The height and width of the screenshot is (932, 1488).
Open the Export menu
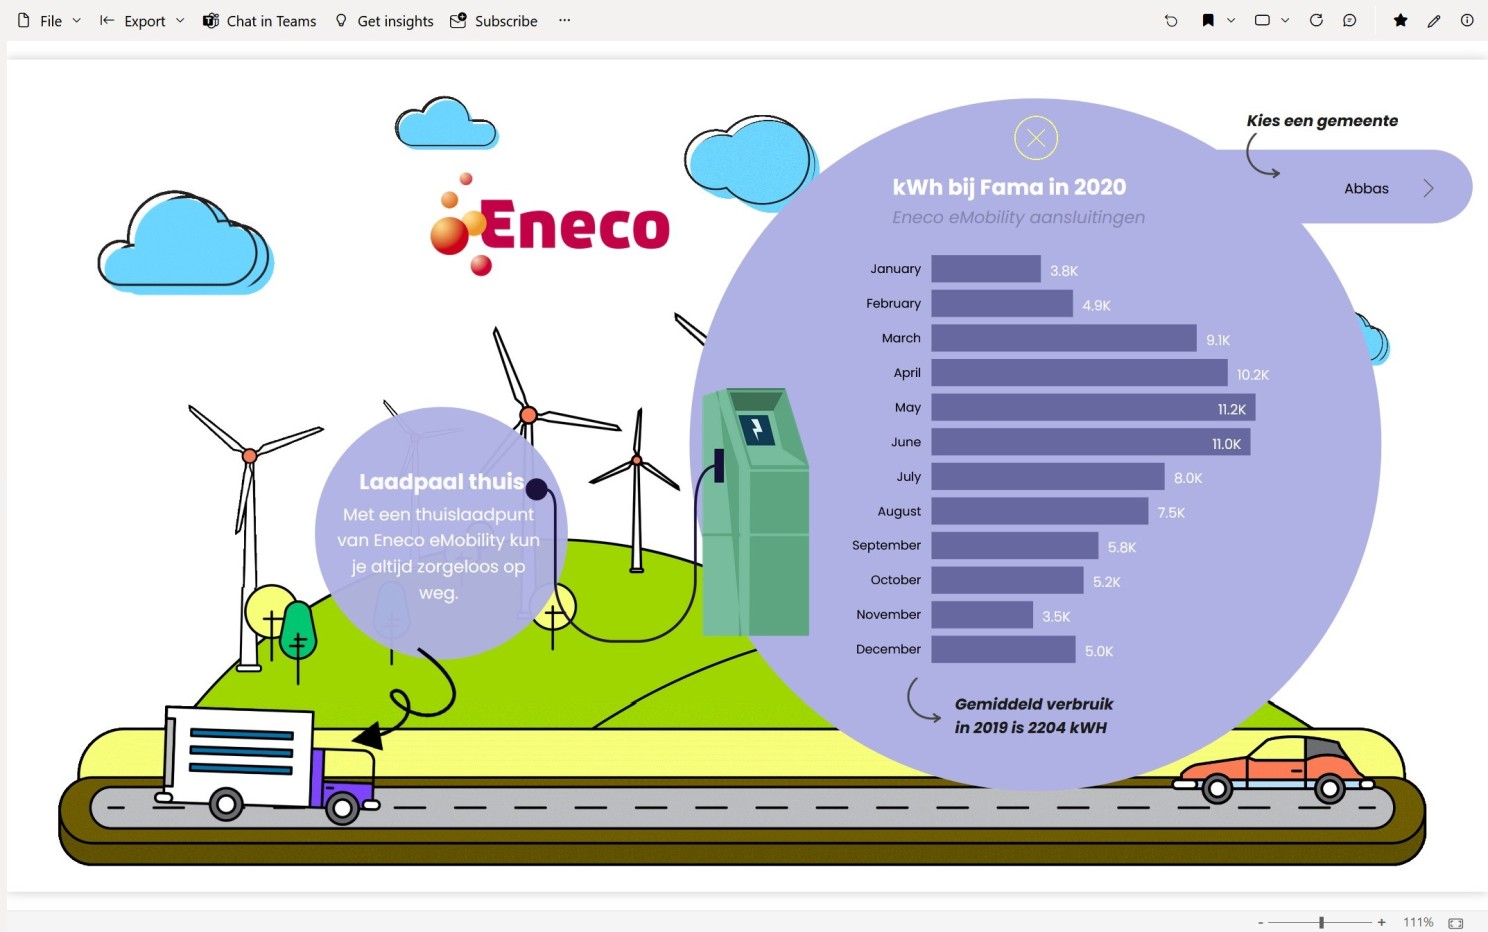click(x=142, y=21)
